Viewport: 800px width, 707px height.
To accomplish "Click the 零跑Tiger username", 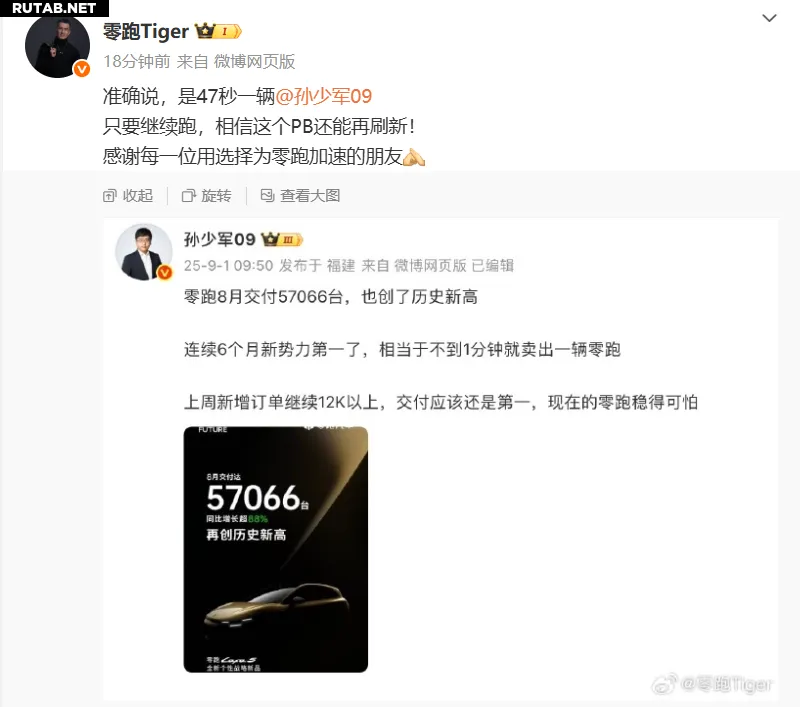I will coord(146,32).
